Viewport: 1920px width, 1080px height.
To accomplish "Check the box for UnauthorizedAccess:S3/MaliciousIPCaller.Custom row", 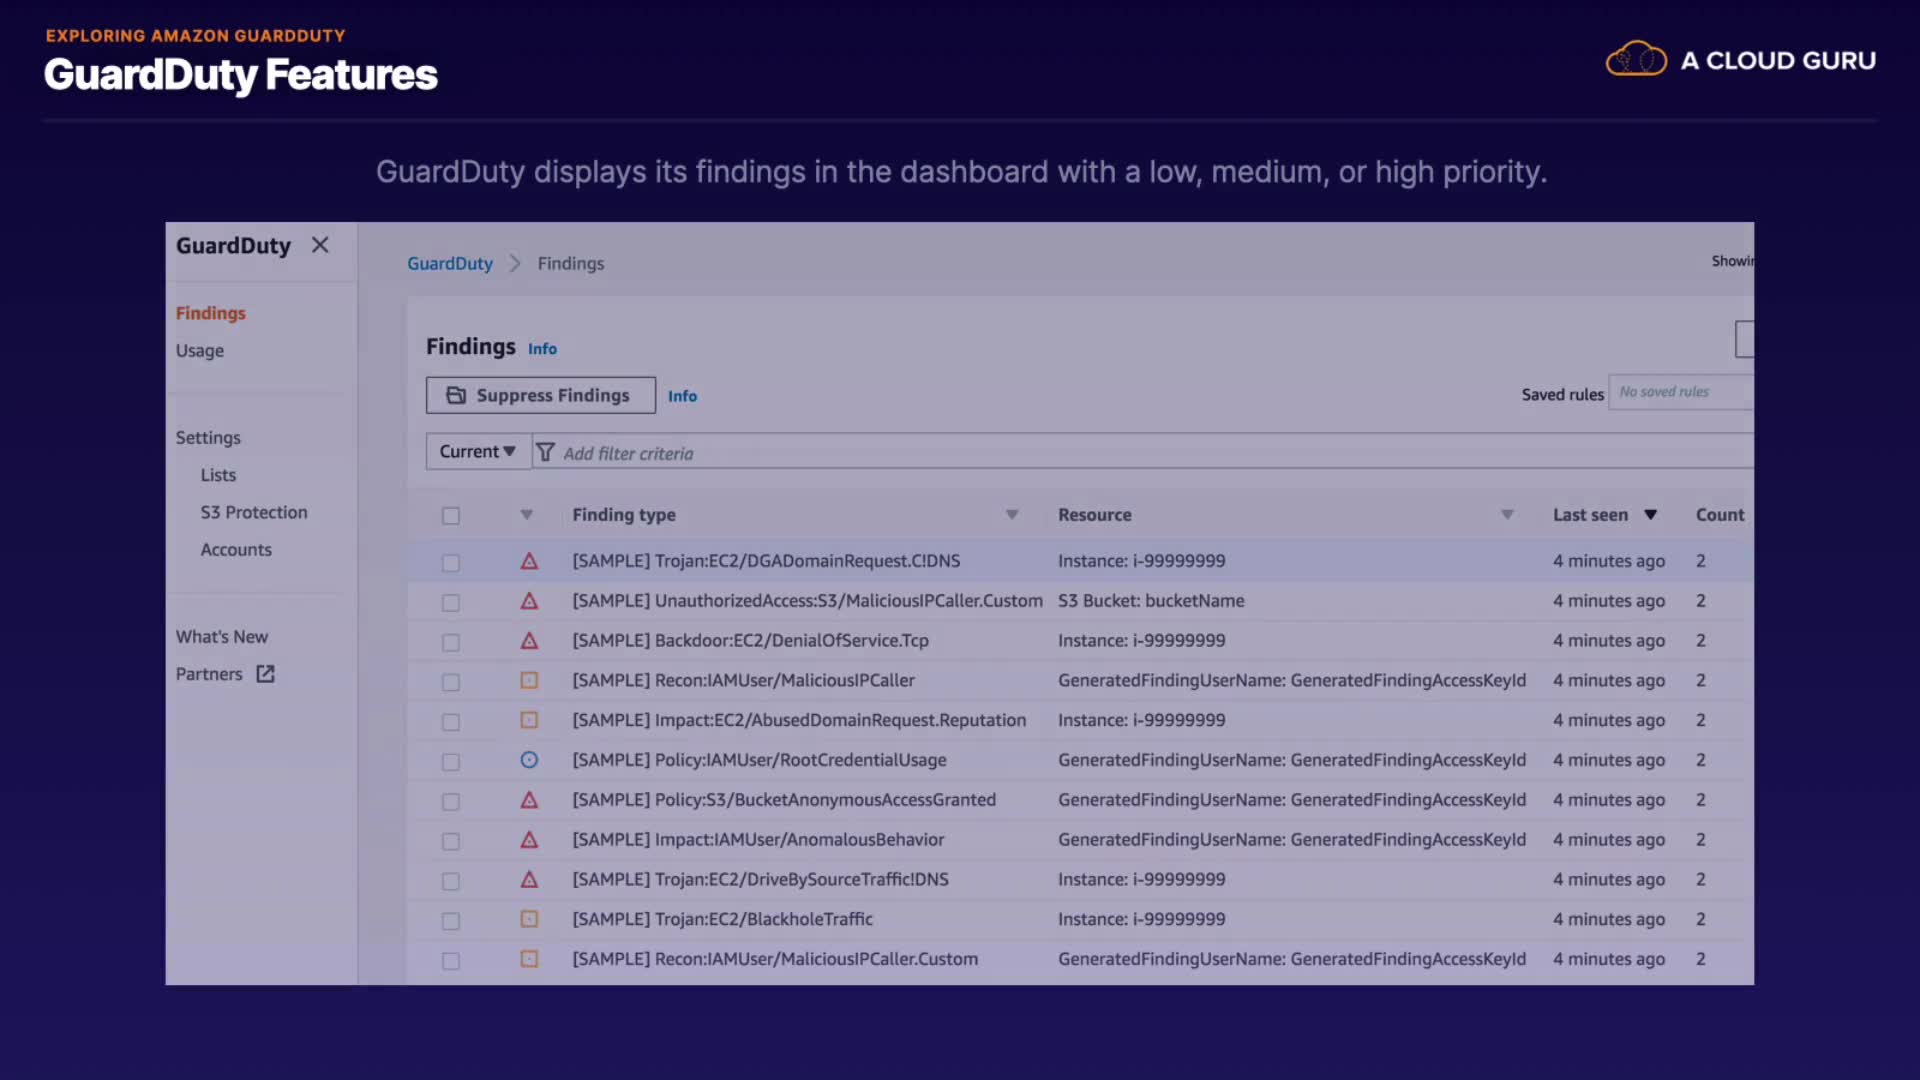I will [x=451, y=602].
